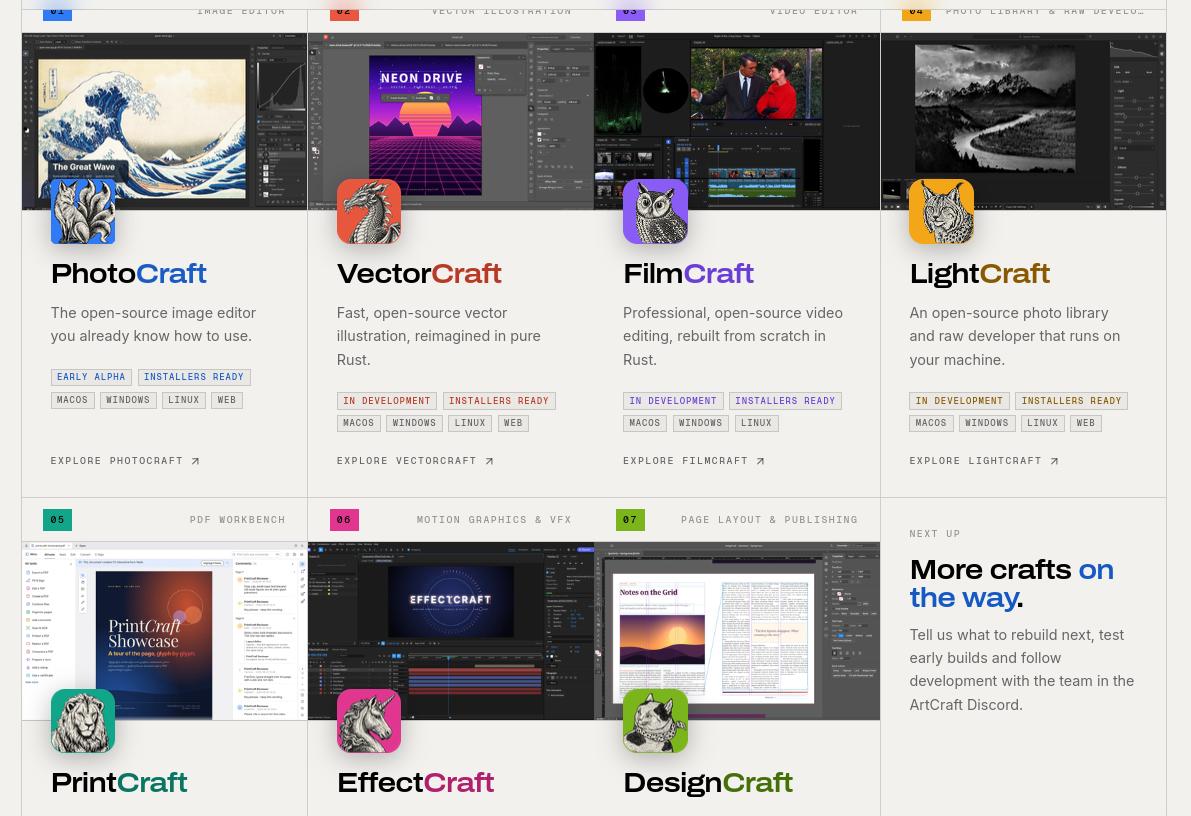Click the Installers Ready tag on LightCraft
This screenshot has width=1191, height=816.
pos(1072,400)
